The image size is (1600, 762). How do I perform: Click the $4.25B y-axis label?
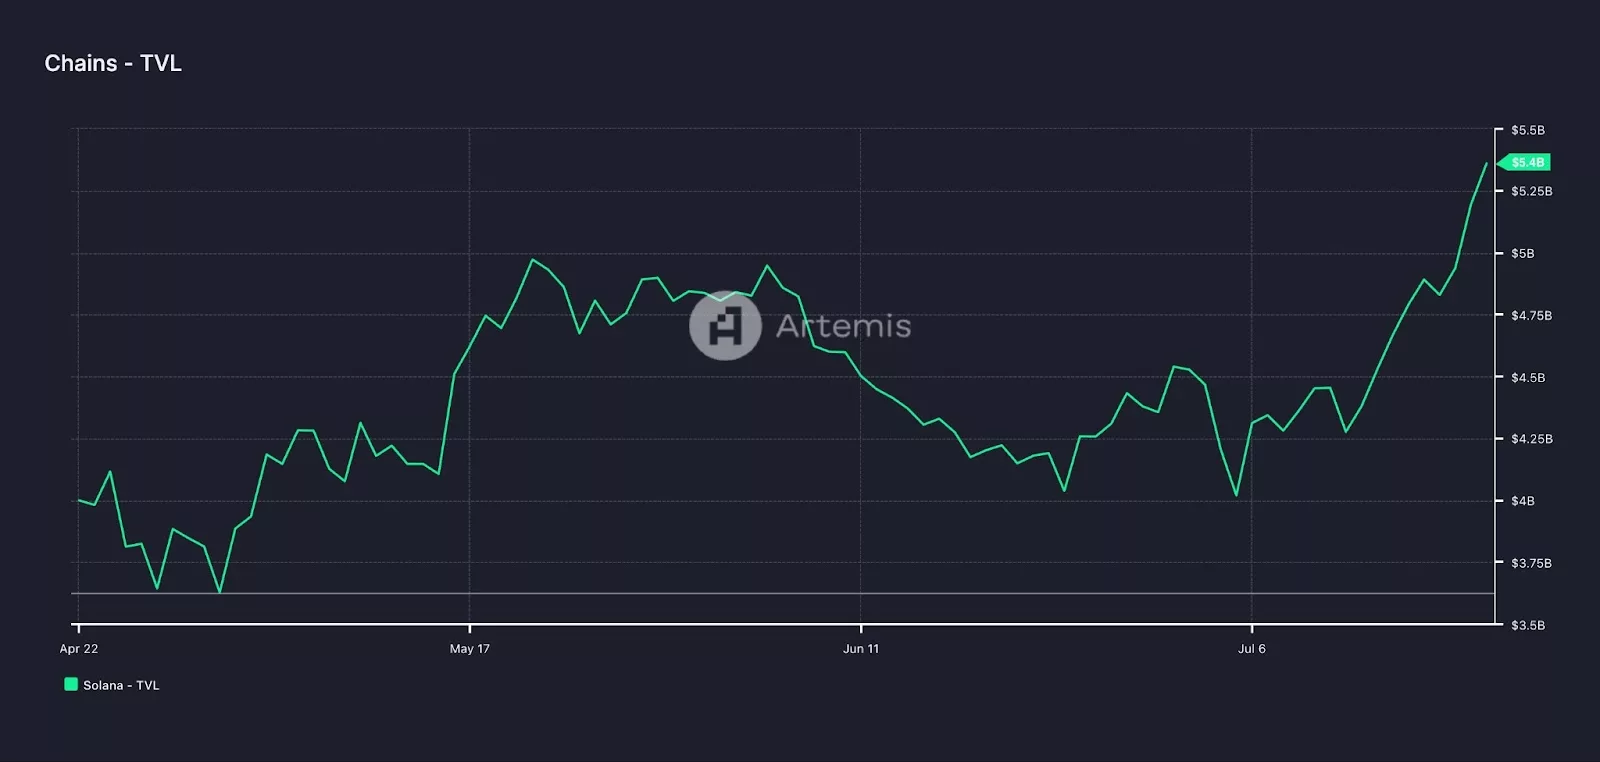[1532, 439]
